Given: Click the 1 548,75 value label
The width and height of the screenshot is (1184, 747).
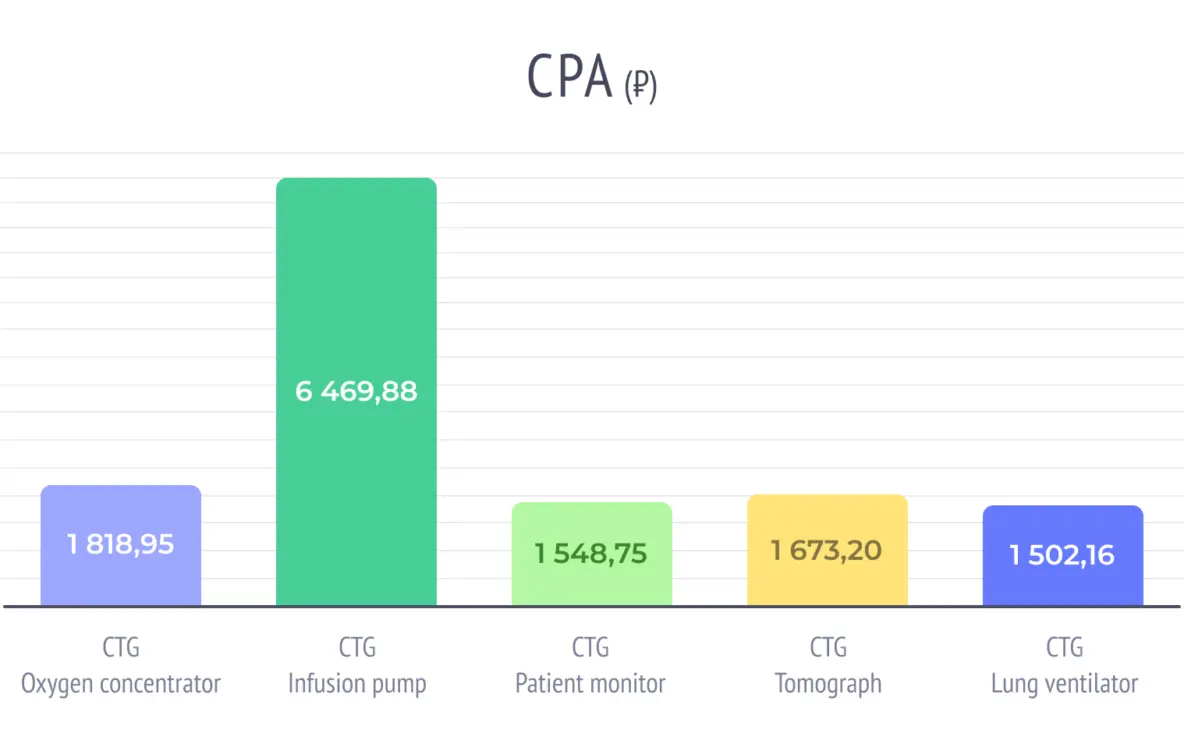Looking at the screenshot, I should (x=591, y=553).
